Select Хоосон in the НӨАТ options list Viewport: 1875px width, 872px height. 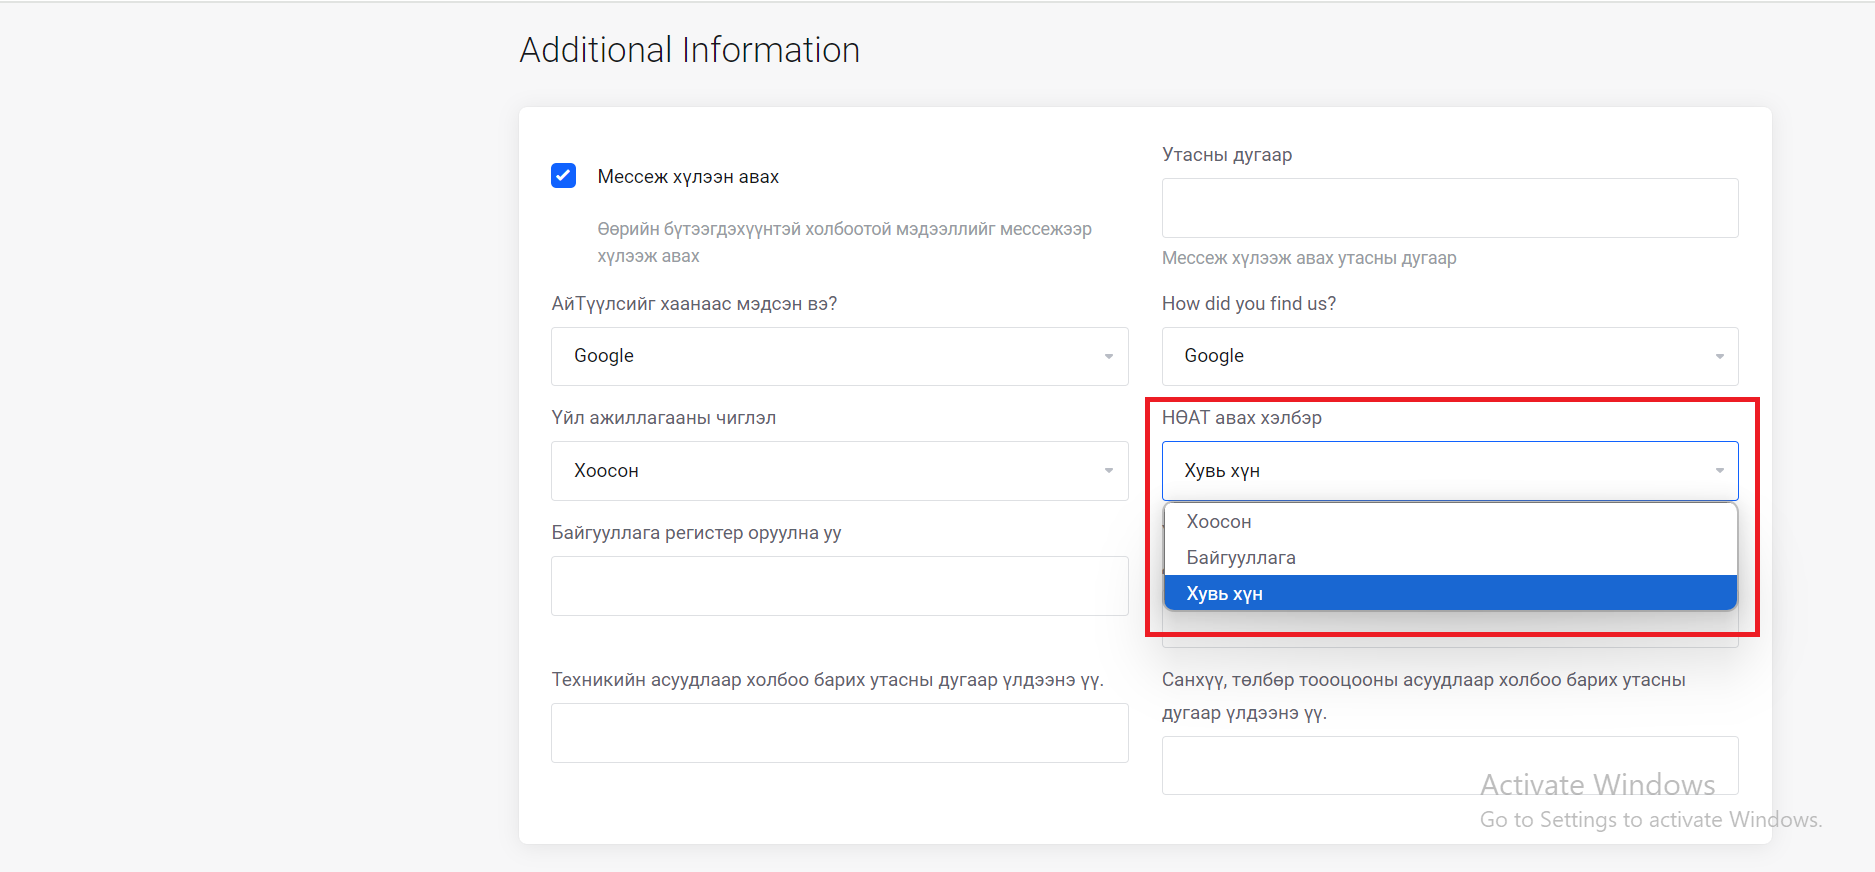[1450, 522]
